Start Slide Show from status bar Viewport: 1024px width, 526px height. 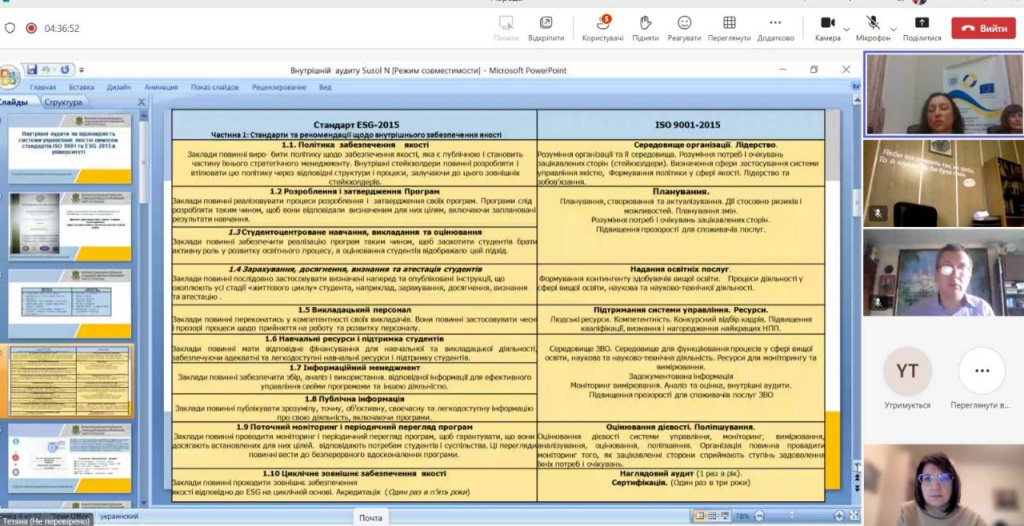tap(724, 516)
